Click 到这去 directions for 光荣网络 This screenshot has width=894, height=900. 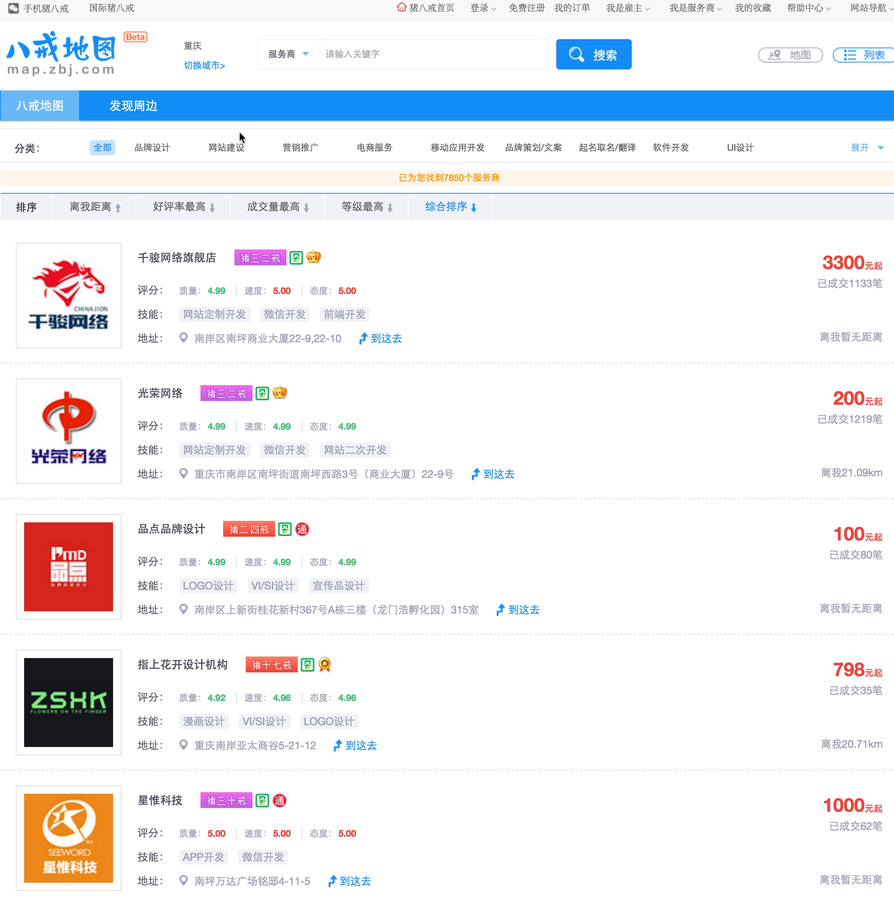pyautogui.click(x=492, y=474)
